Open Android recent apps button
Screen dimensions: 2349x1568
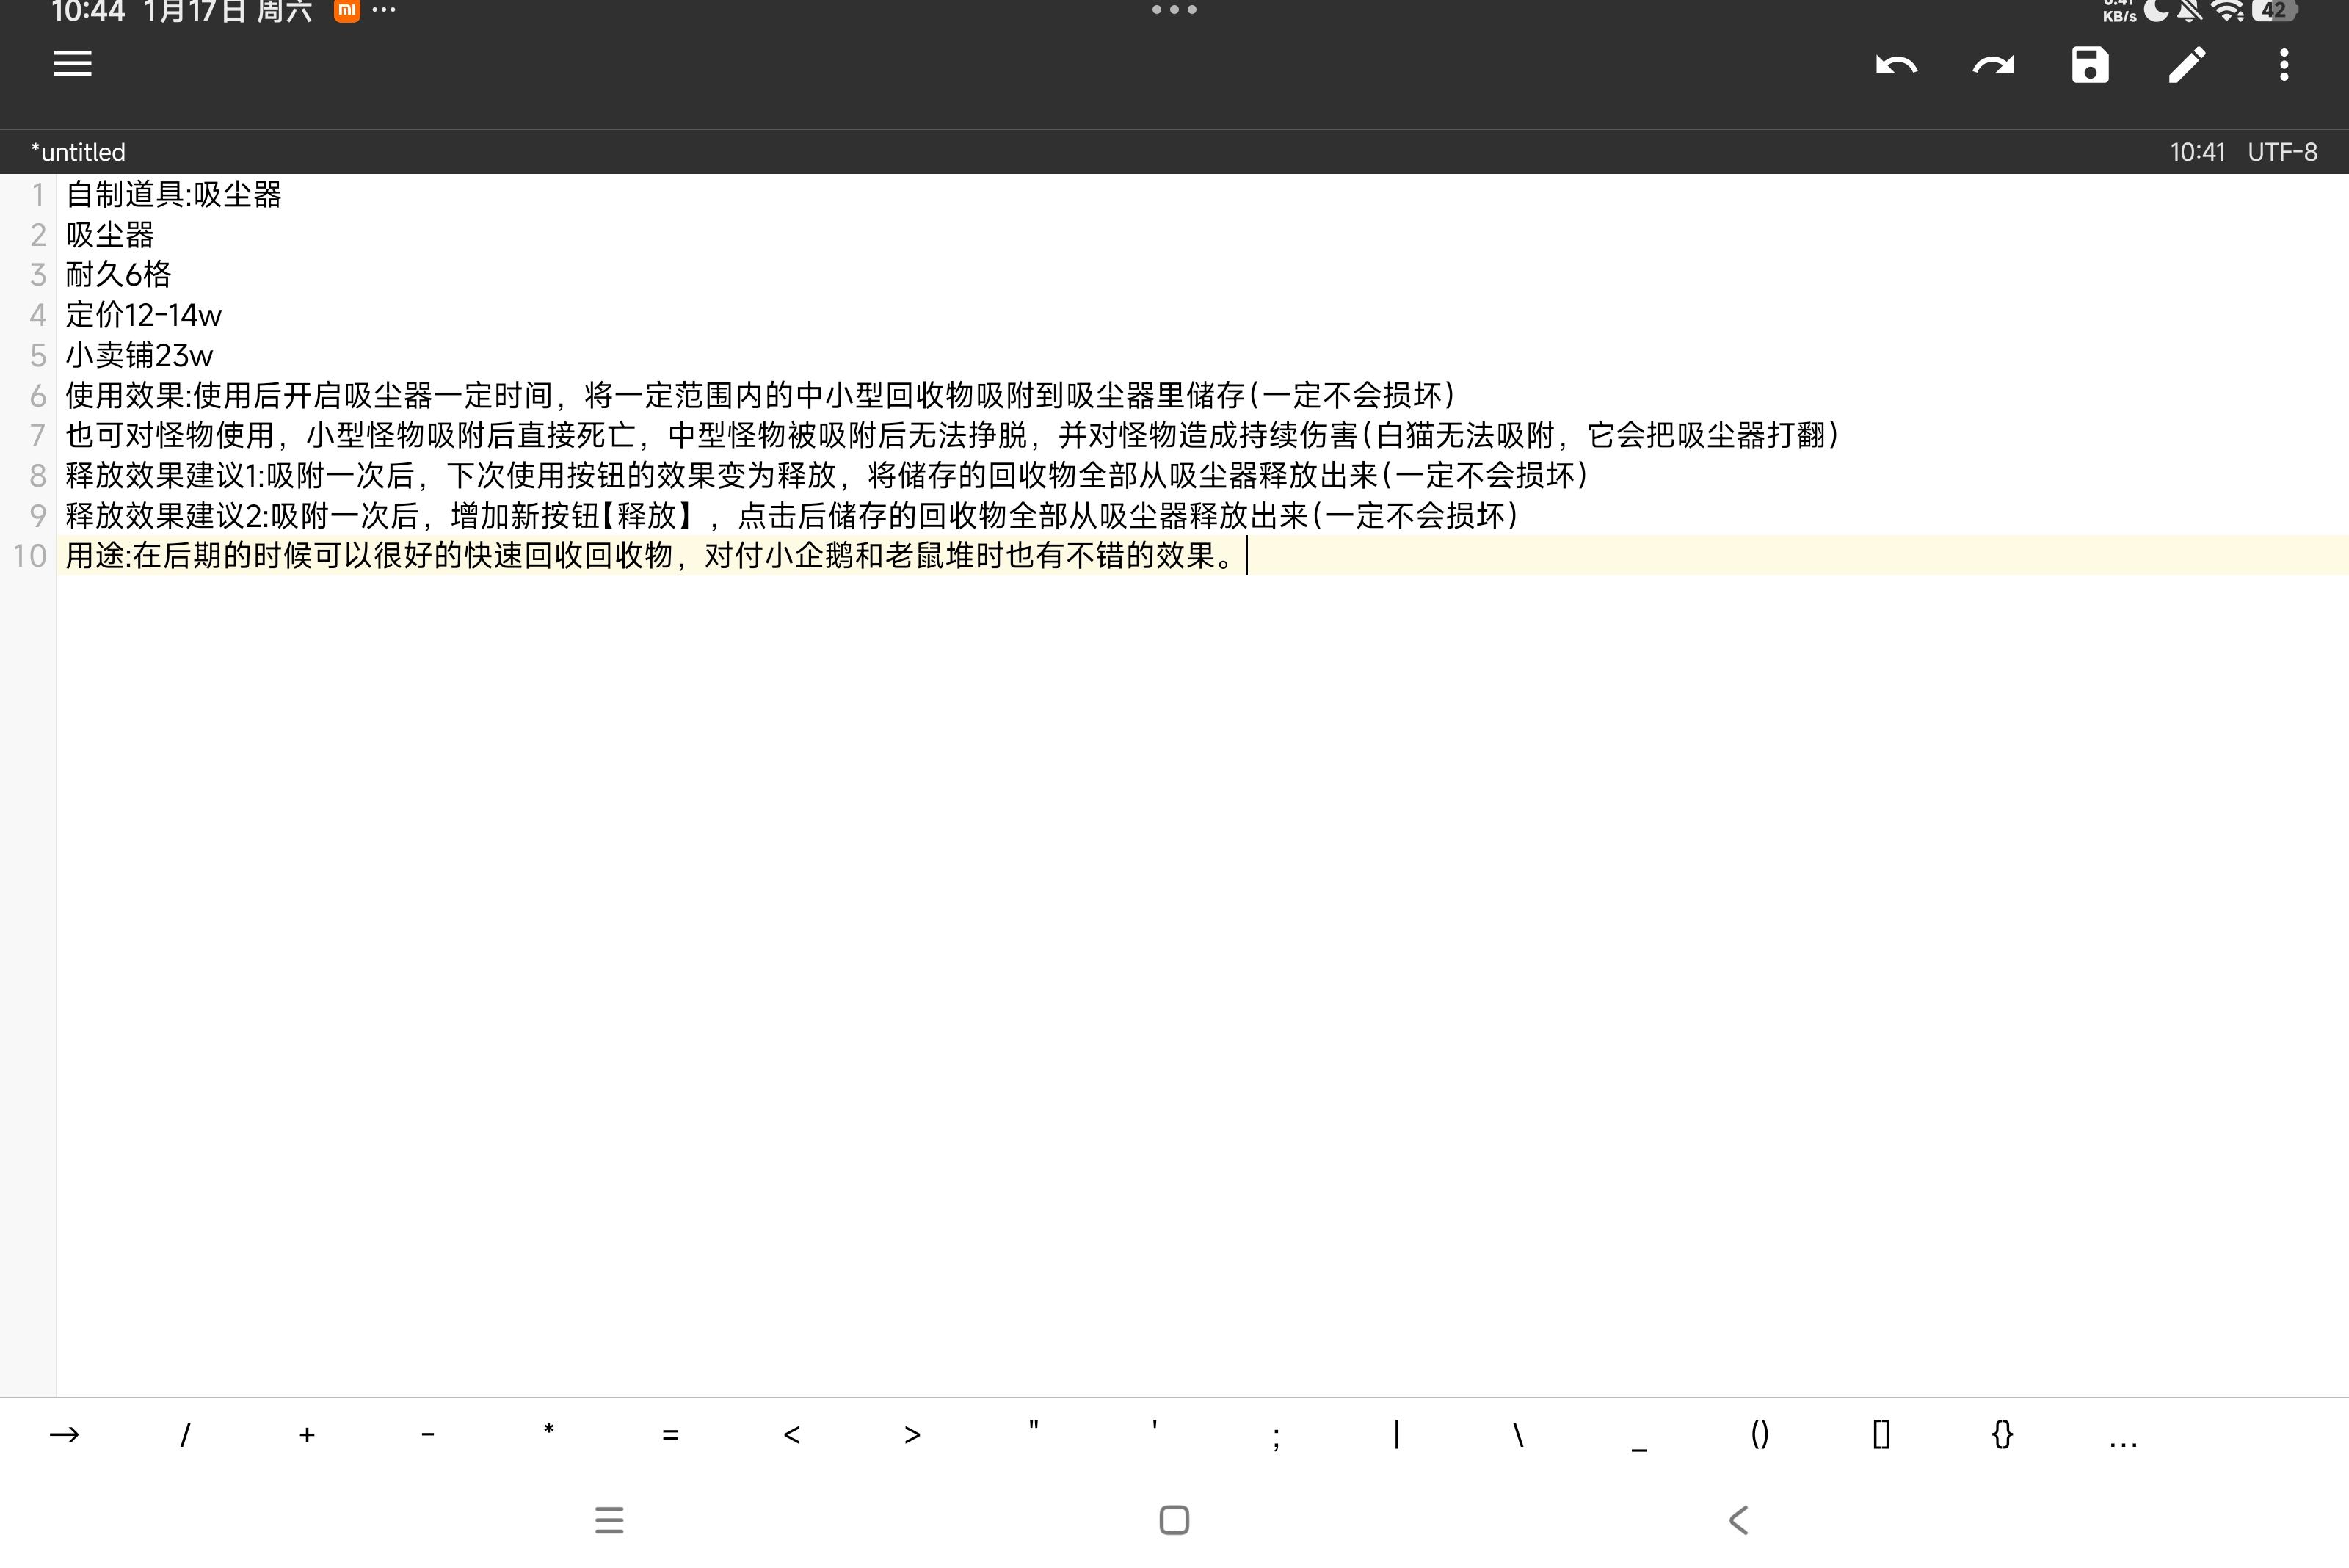[609, 1520]
